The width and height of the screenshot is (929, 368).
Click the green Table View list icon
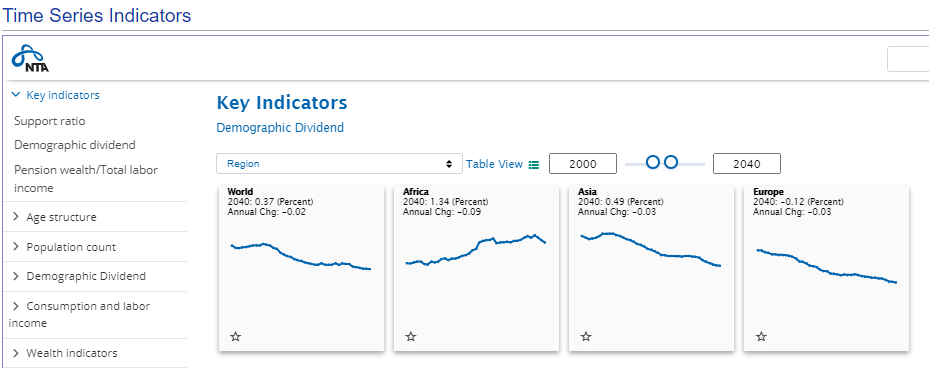click(x=534, y=164)
